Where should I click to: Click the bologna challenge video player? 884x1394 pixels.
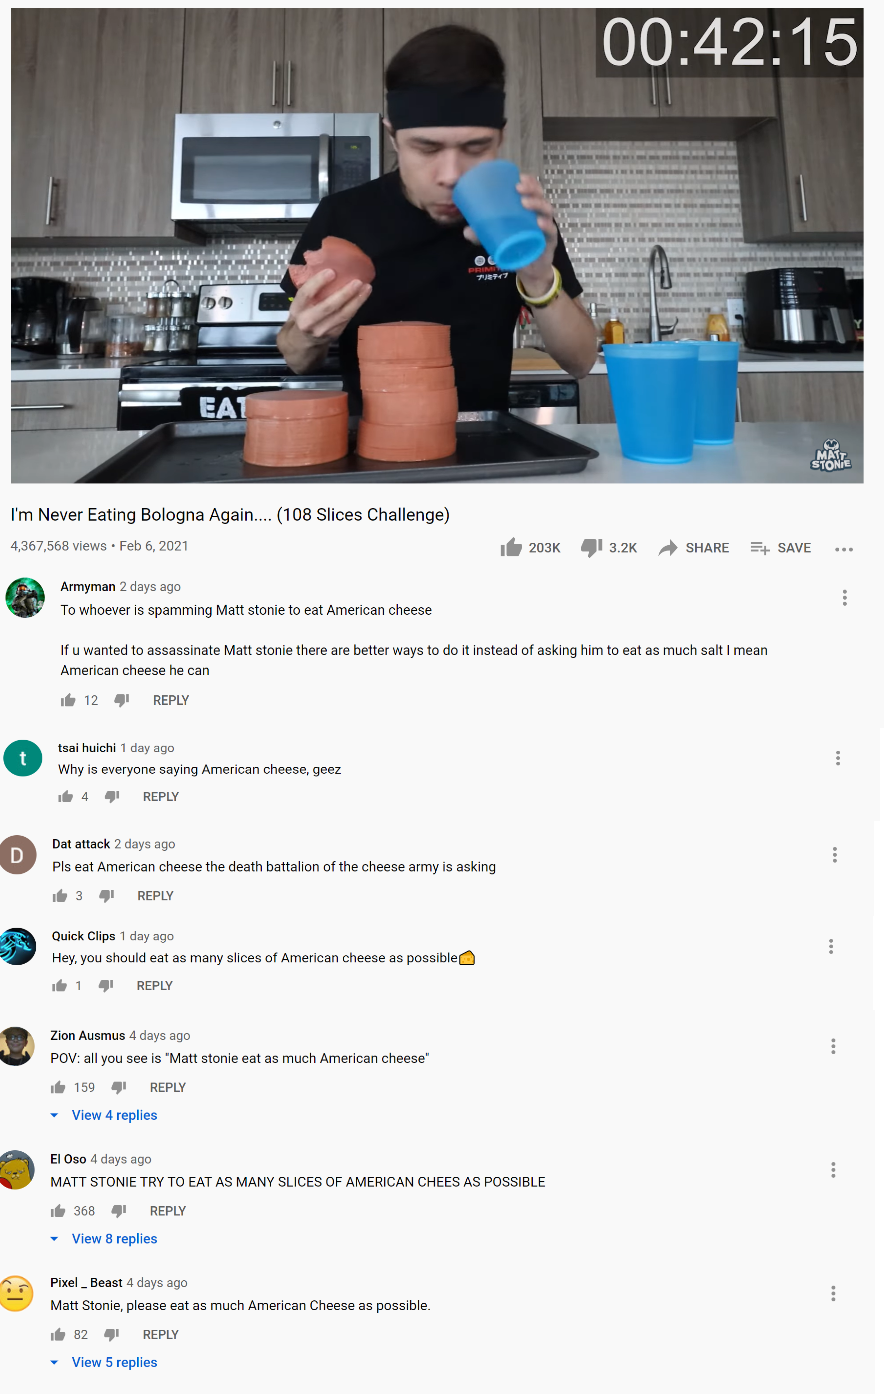[x=437, y=246]
